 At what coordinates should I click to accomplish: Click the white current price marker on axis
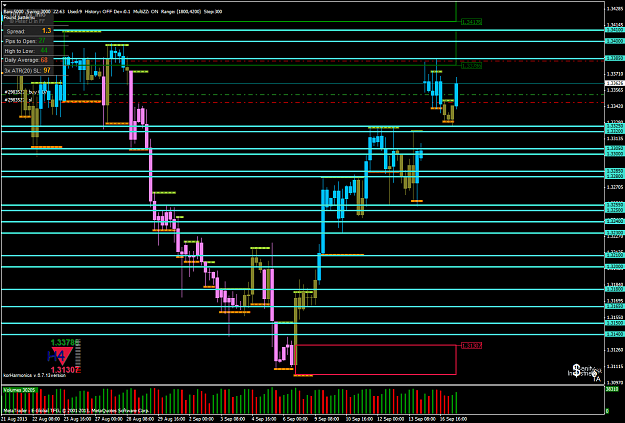click(614, 83)
